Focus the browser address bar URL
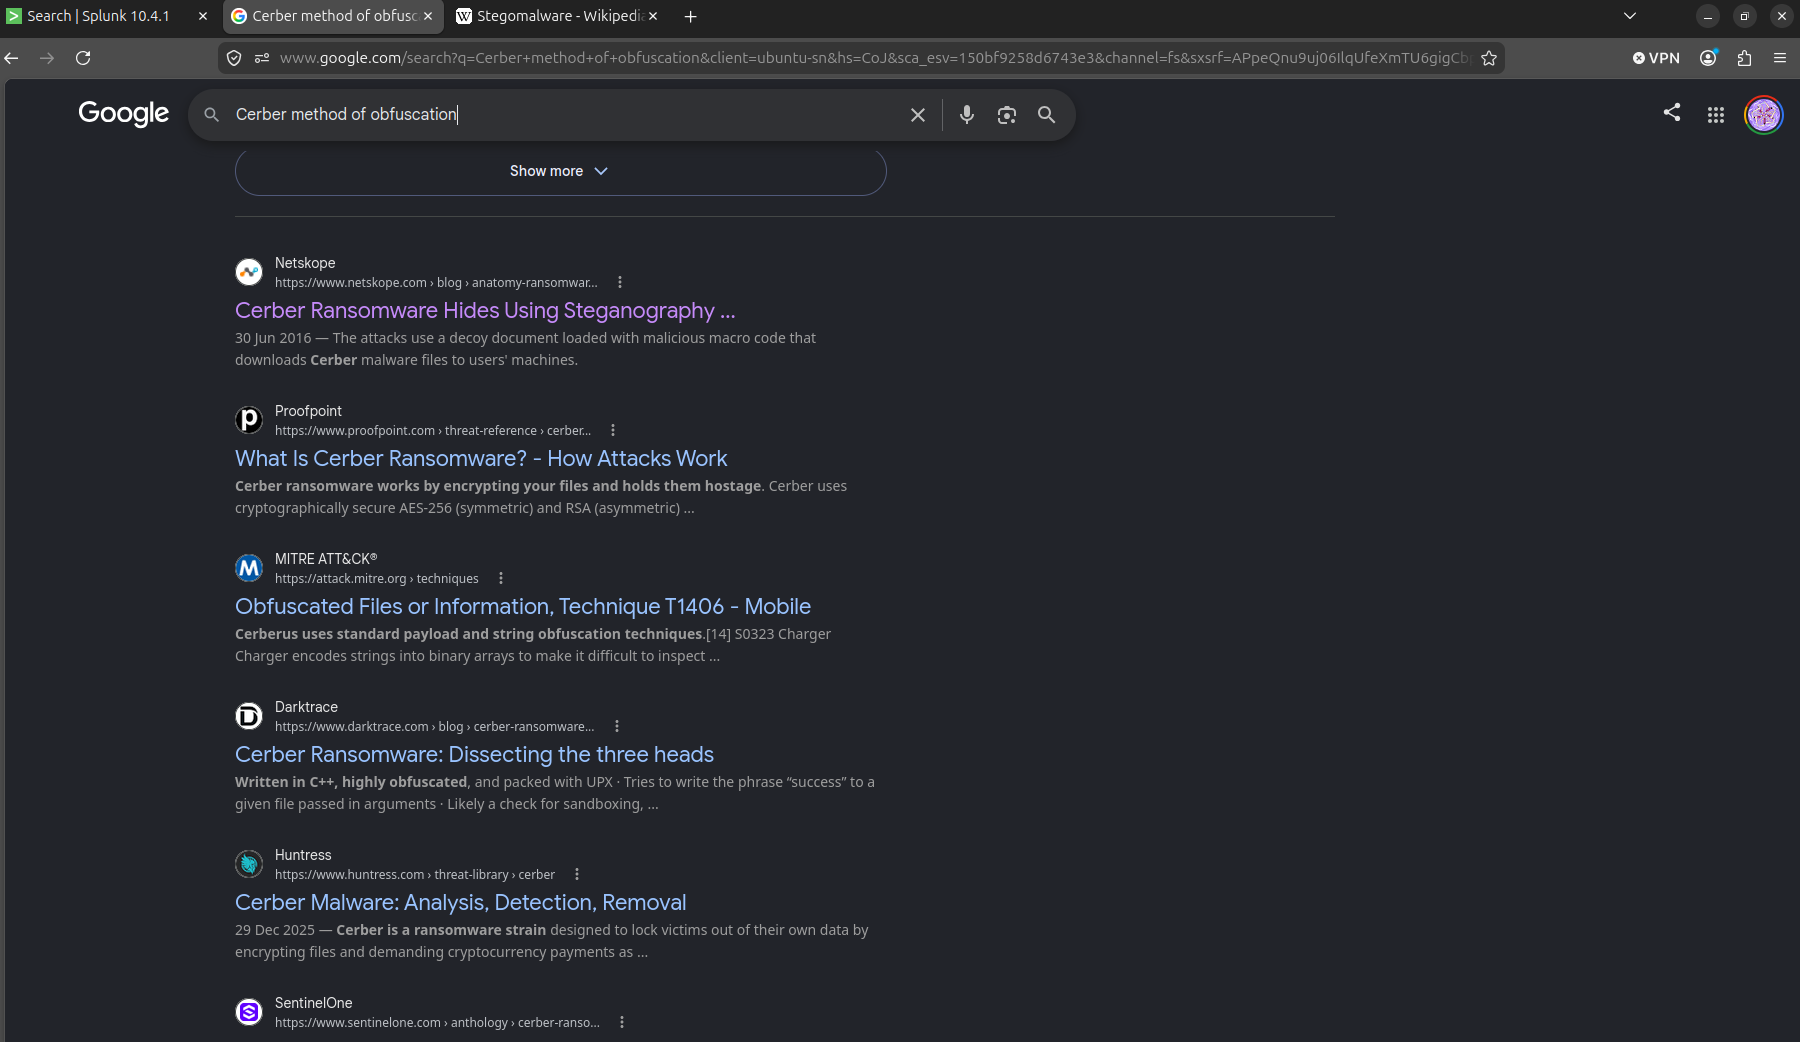Image resolution: width=1800 pixels, height=1042 pixels. click(873, 58)
